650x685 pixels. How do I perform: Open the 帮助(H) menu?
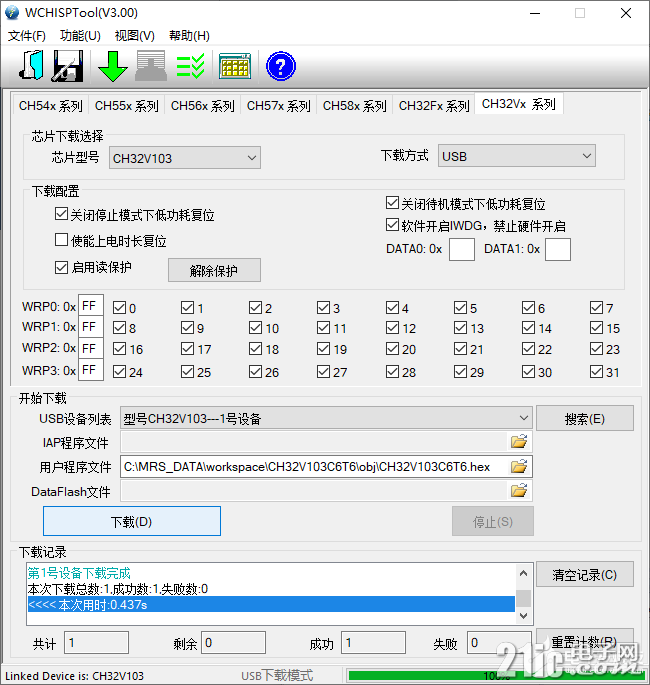pos(189,35)
